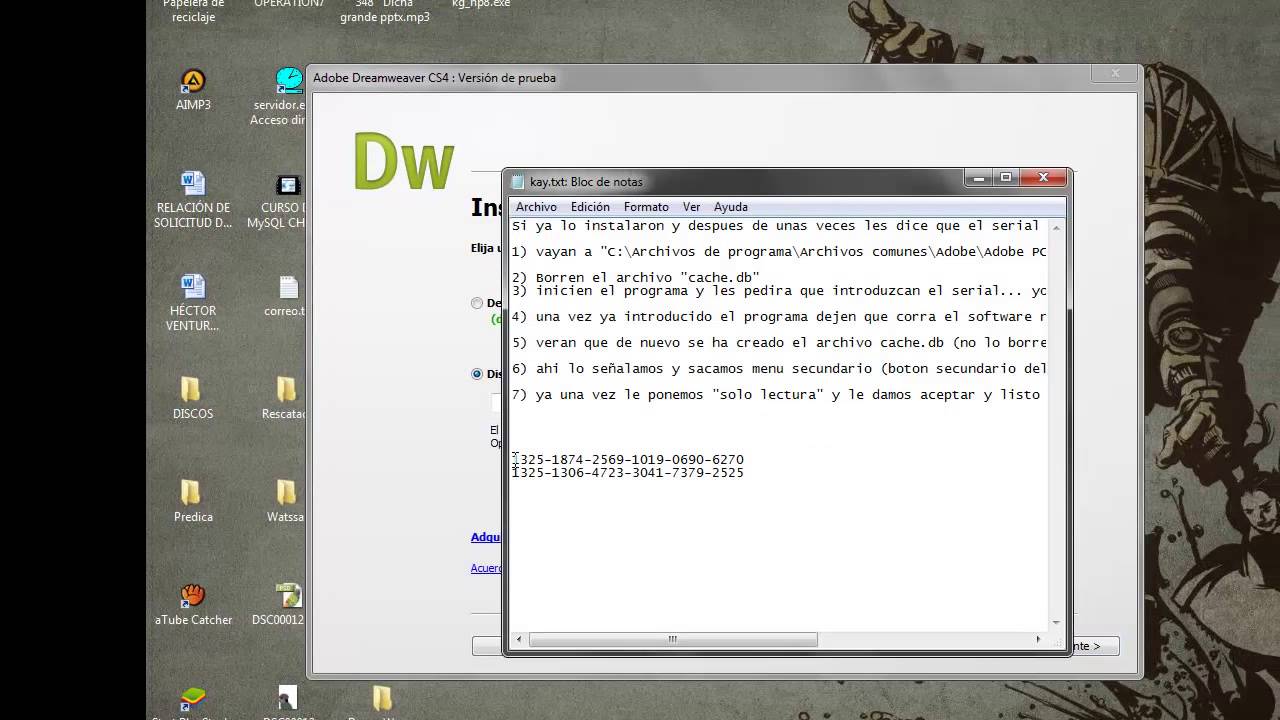Select the Predica folder icon
Viewport: 1280px width, 720px height.
tap(193, 501)
